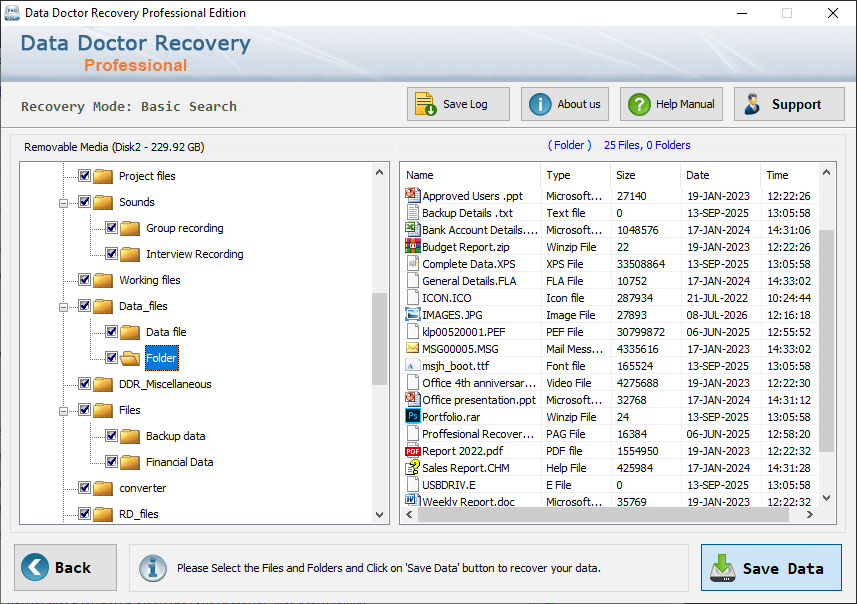Select the General Details.FLA file row
The height and width of the screenshot is (604, 857).
(x=611, y=281)
